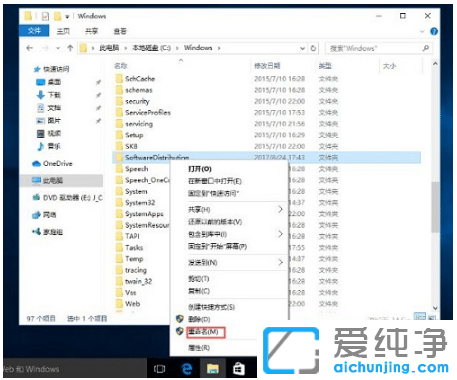Click the Properties icon in title bar

[45, 16]
